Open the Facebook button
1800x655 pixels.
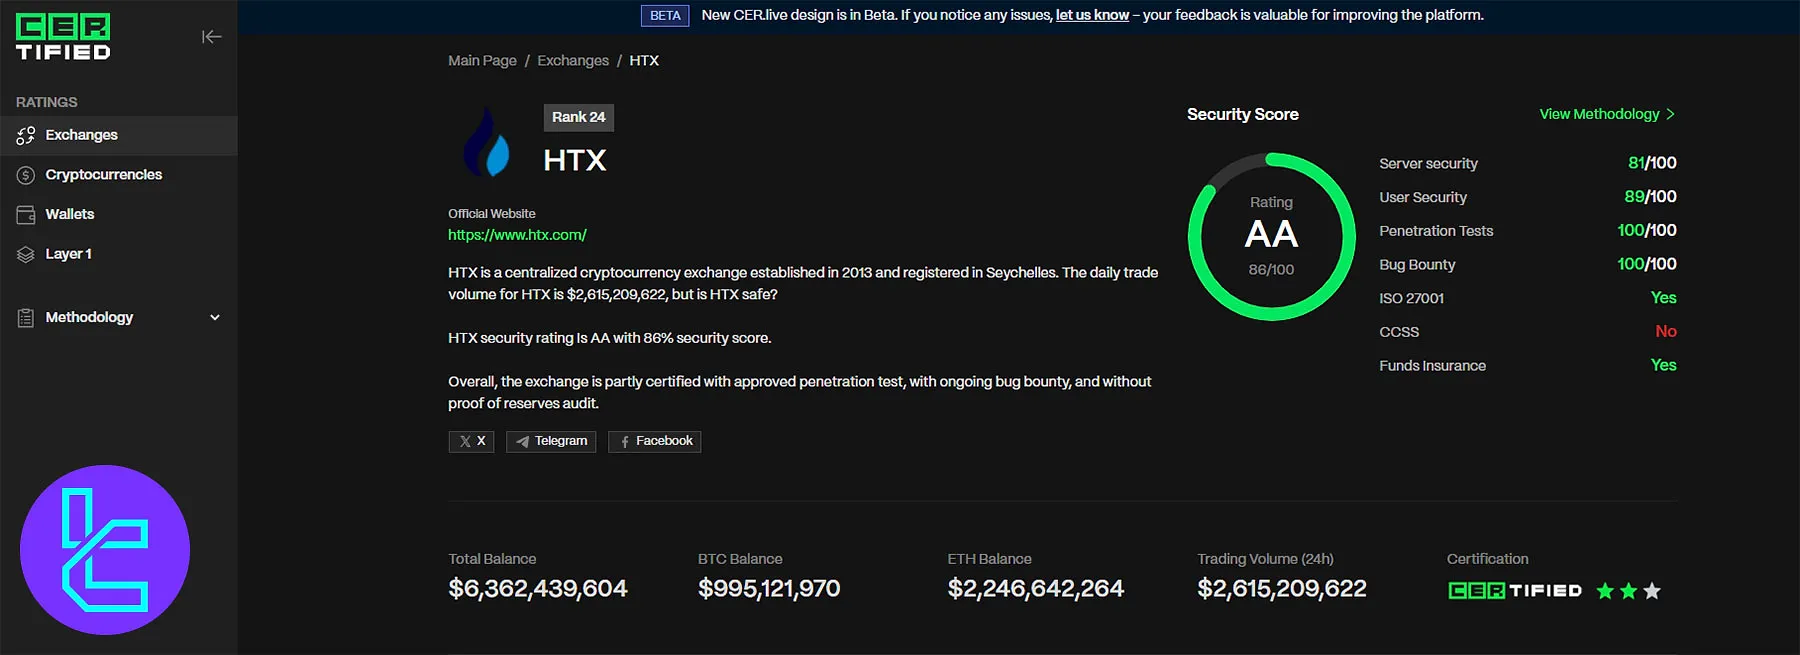click(655, 441)
